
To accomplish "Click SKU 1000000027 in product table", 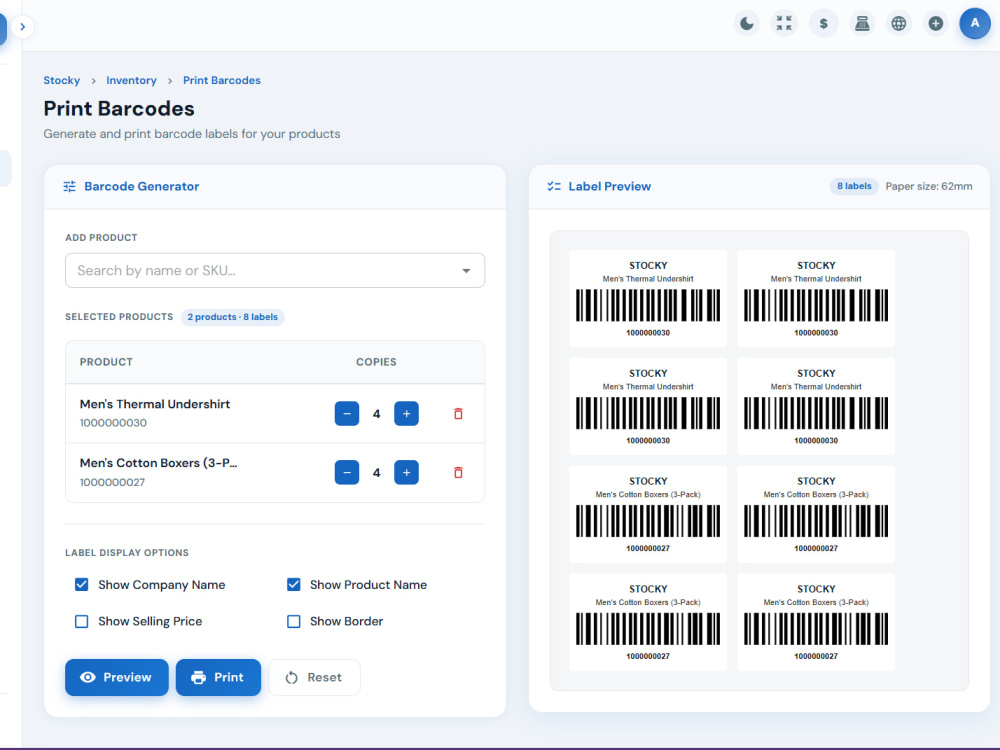I will coord(112,482).
